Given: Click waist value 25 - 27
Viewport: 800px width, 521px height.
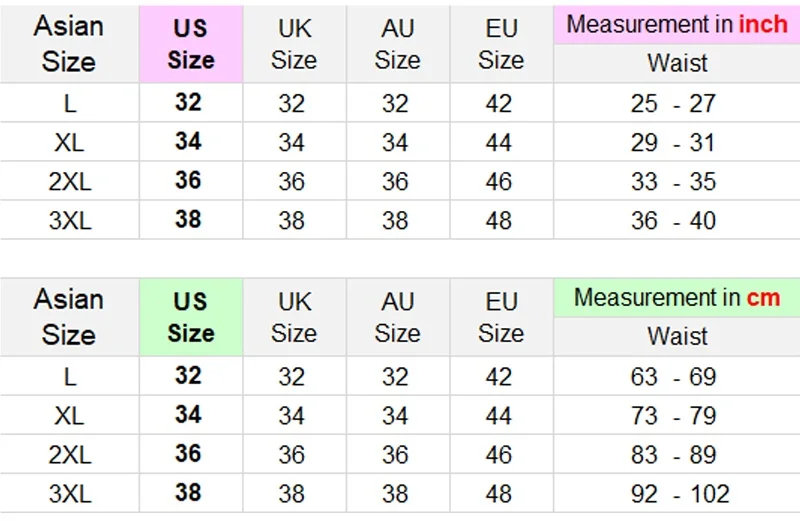Looking at the screenshot, I should (673, 104).
